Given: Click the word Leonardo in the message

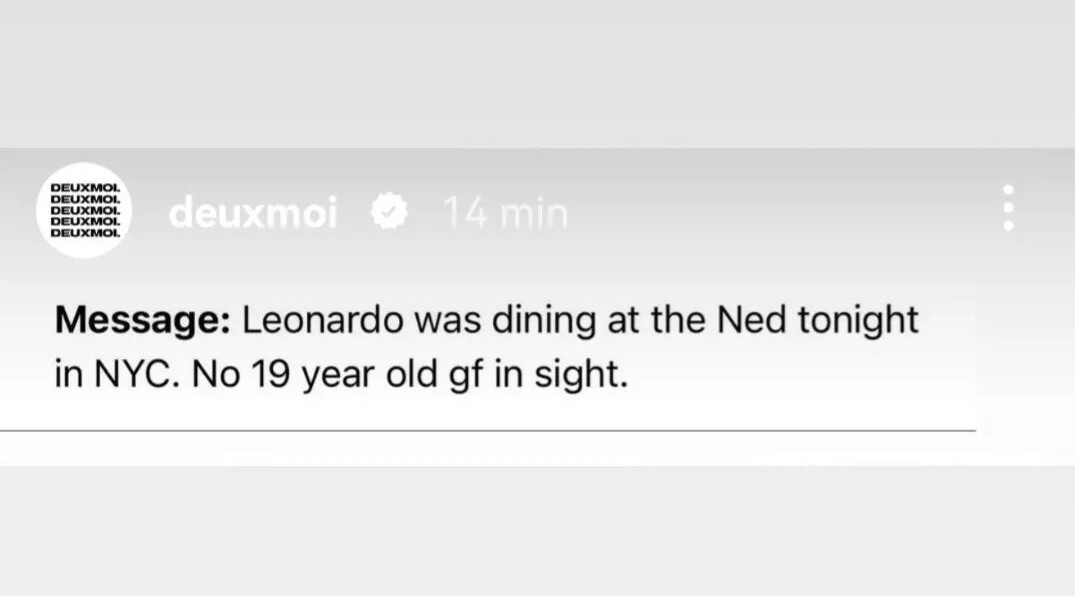Looking at the screenshot, I should (322, 320).
